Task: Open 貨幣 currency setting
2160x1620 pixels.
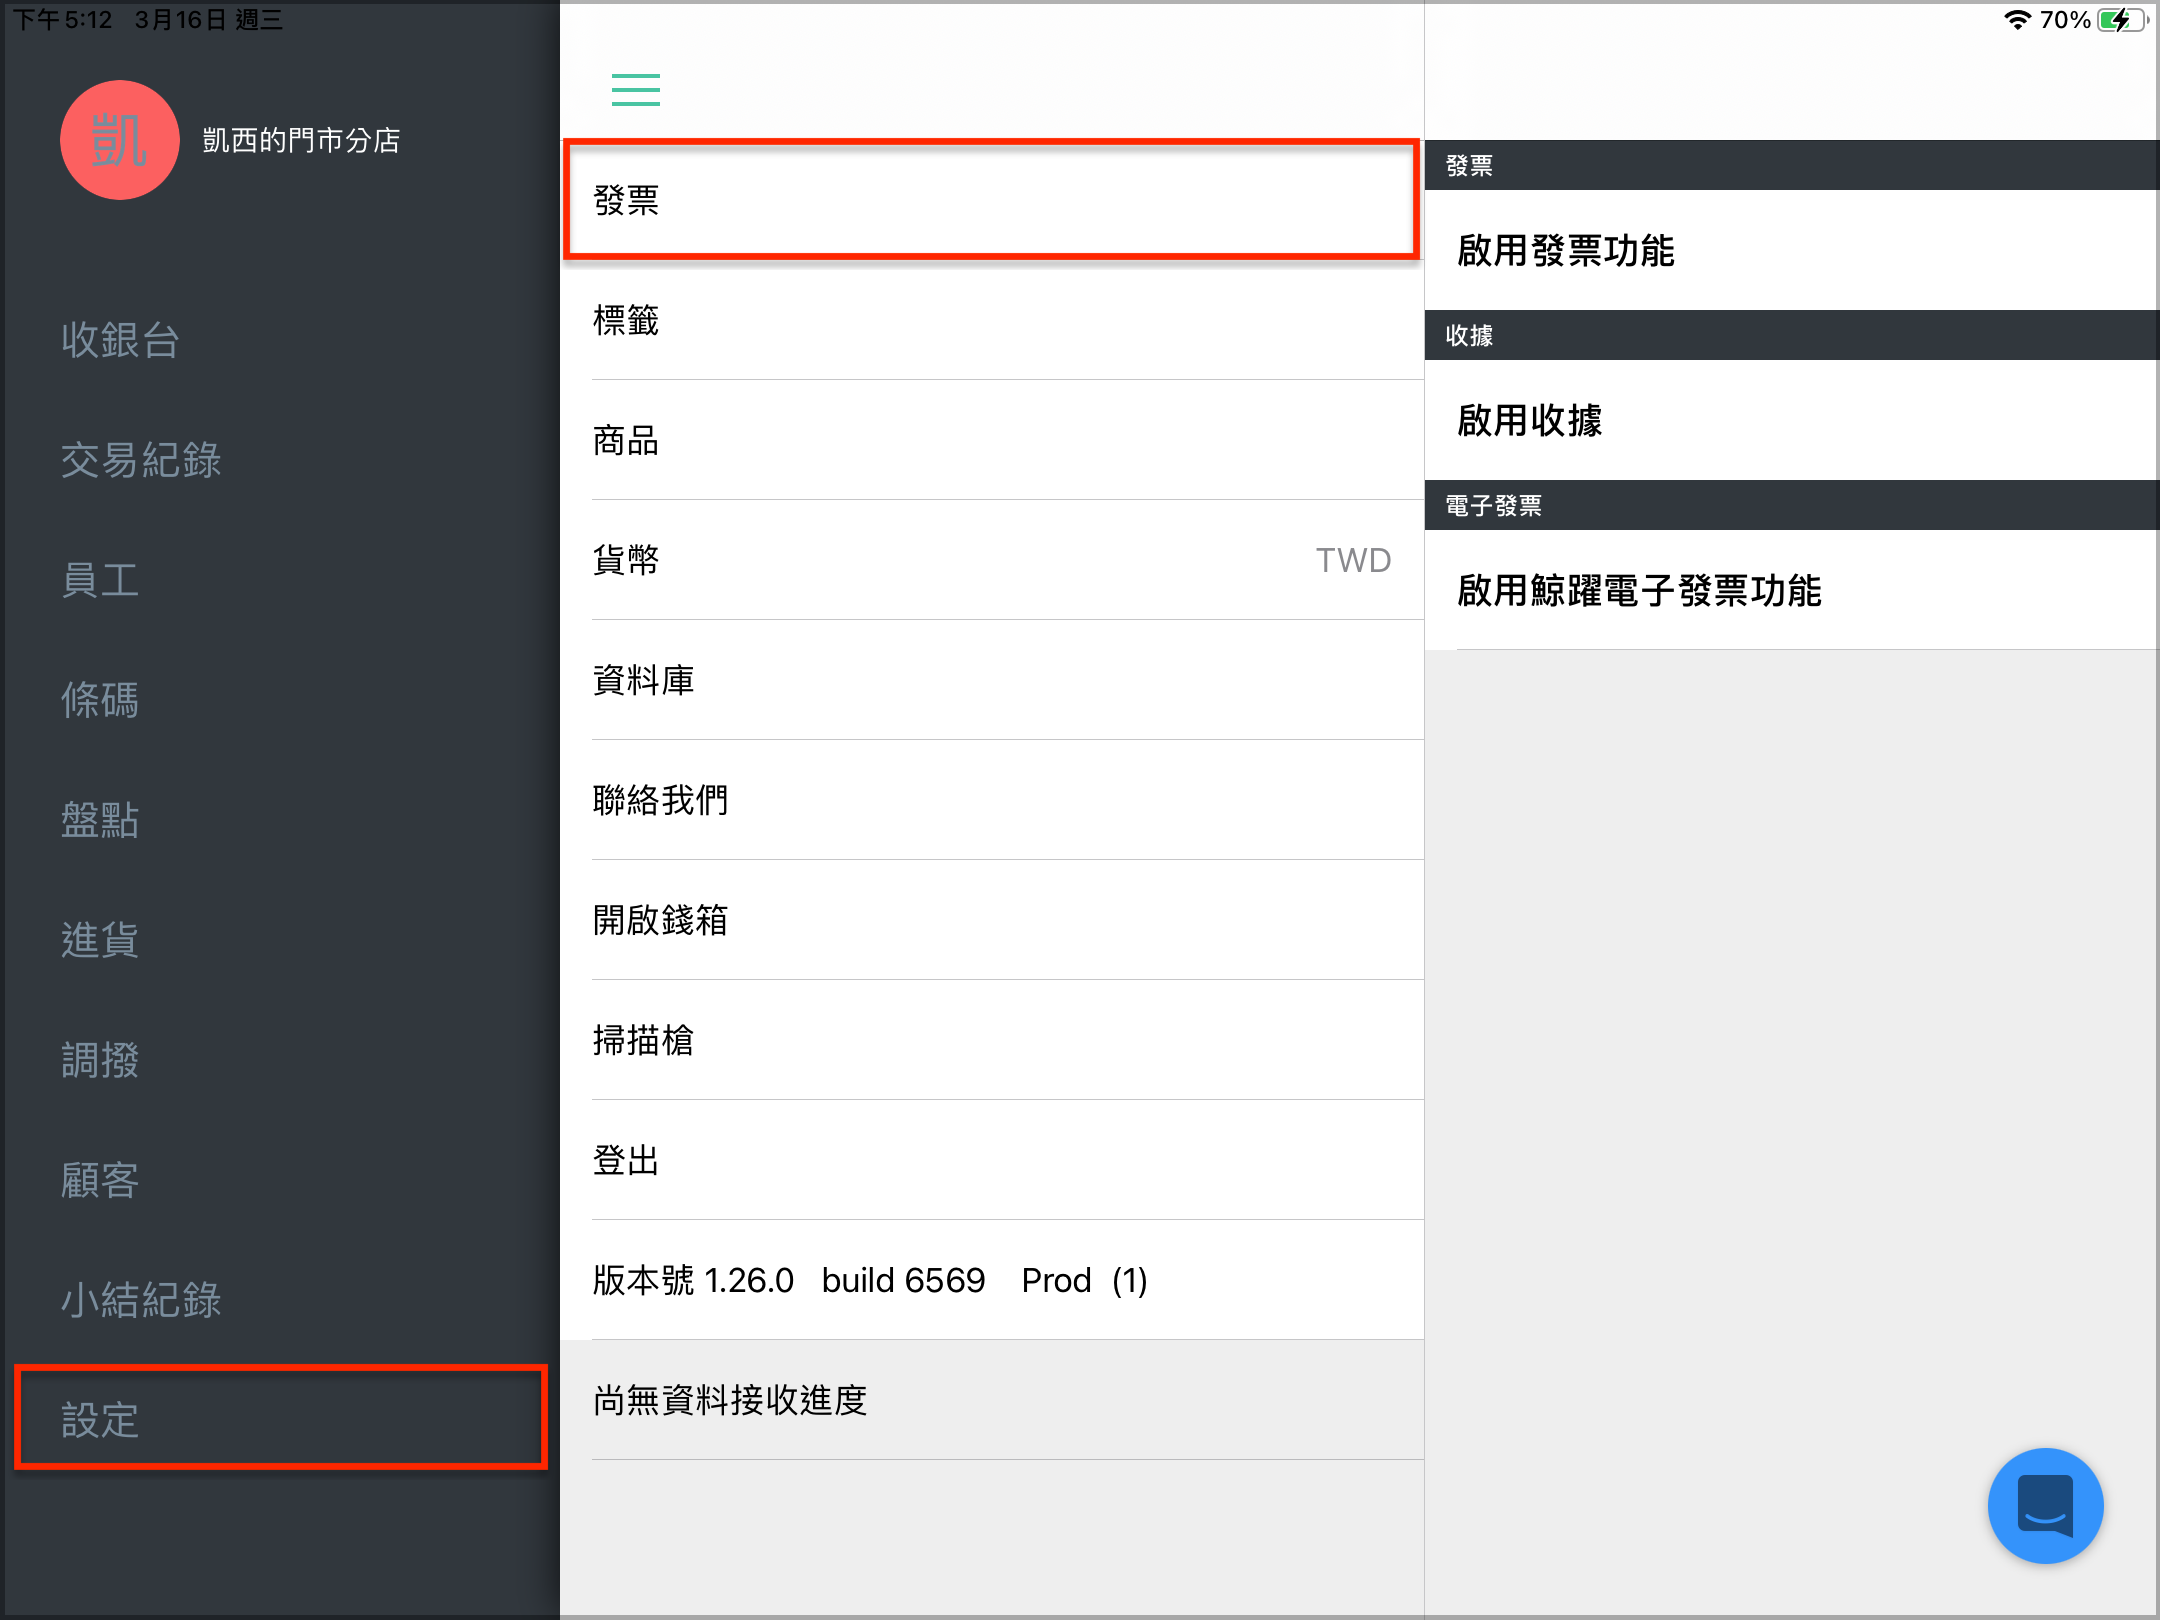Action: click(992, 560)
